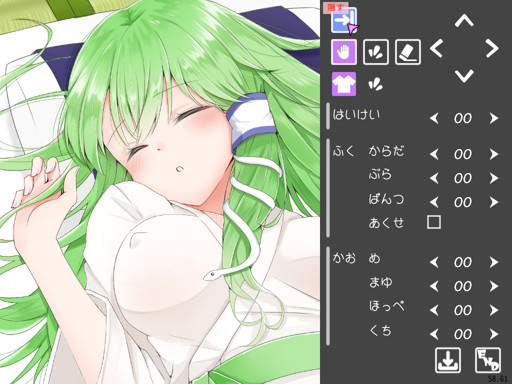
Task: Toggle the purple shirt clothing icon
Action: point(344,84)
